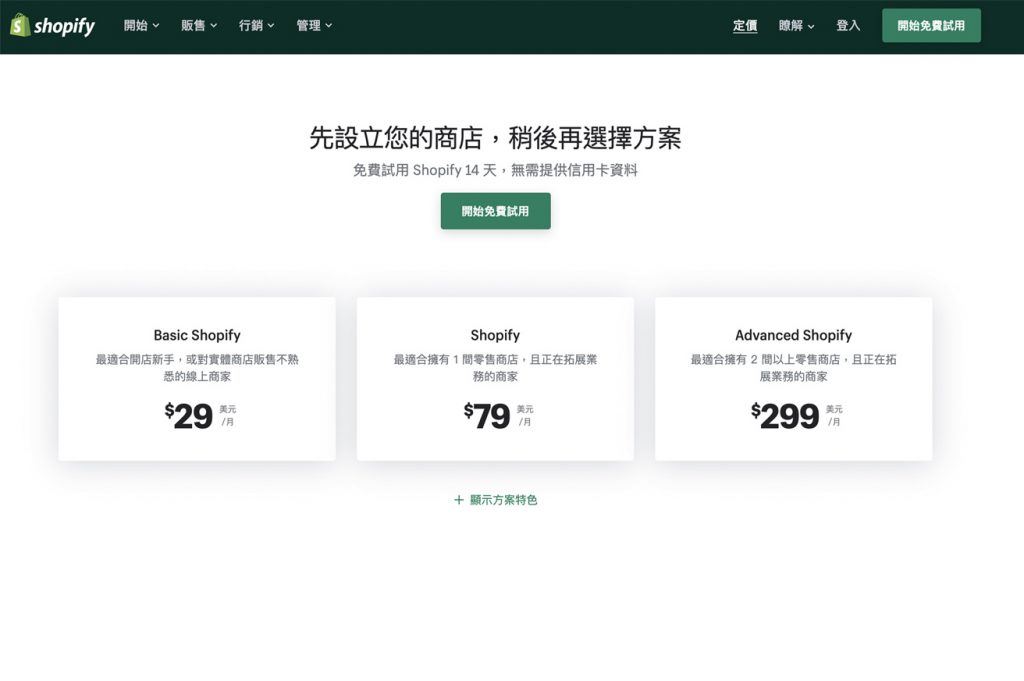Click Basic Shopify description 最適合開店新手
Viewport: 1024px width, 681px height.
click(197, 368)
